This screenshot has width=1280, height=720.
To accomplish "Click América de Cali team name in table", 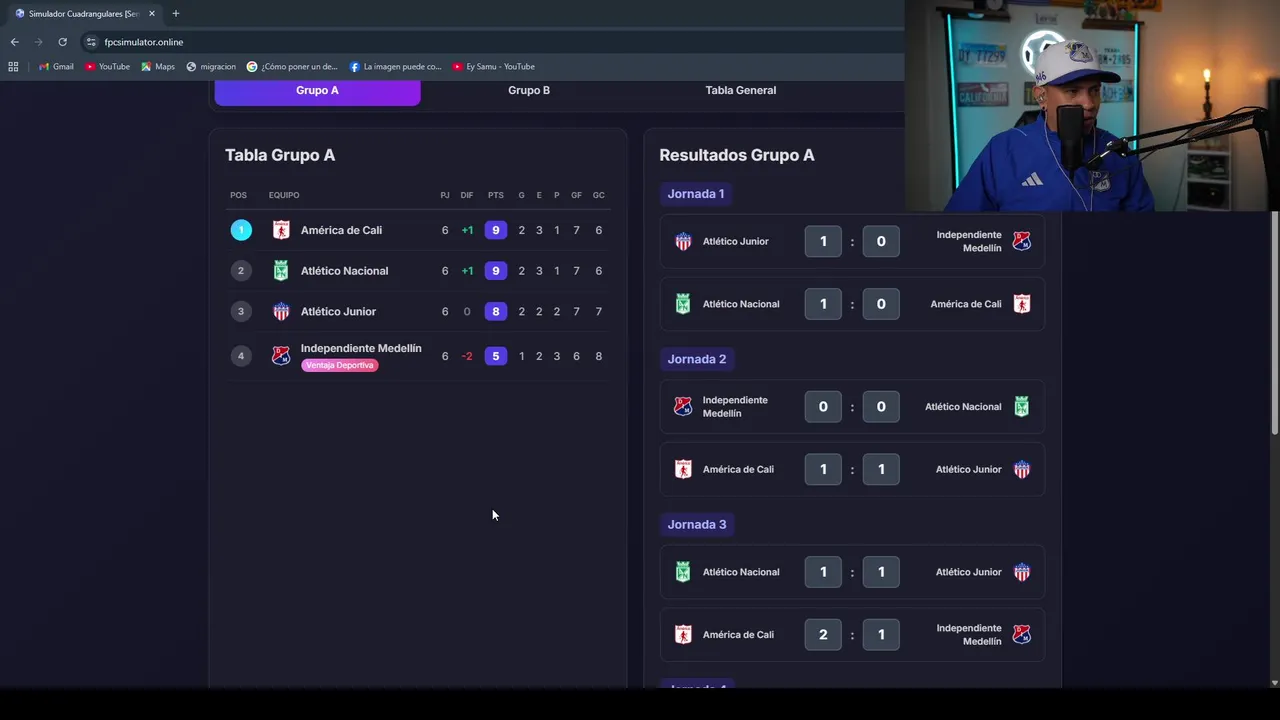I will point(341,230).
